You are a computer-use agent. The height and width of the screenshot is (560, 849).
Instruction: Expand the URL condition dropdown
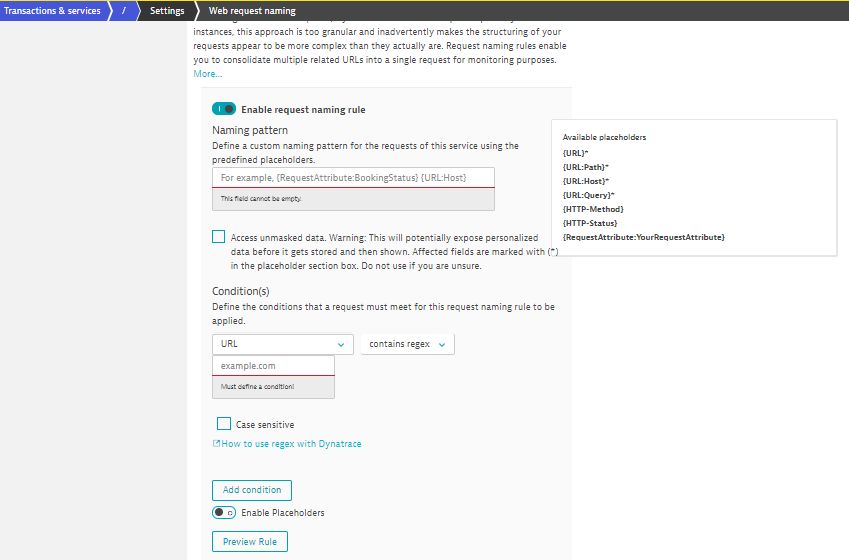282,344
